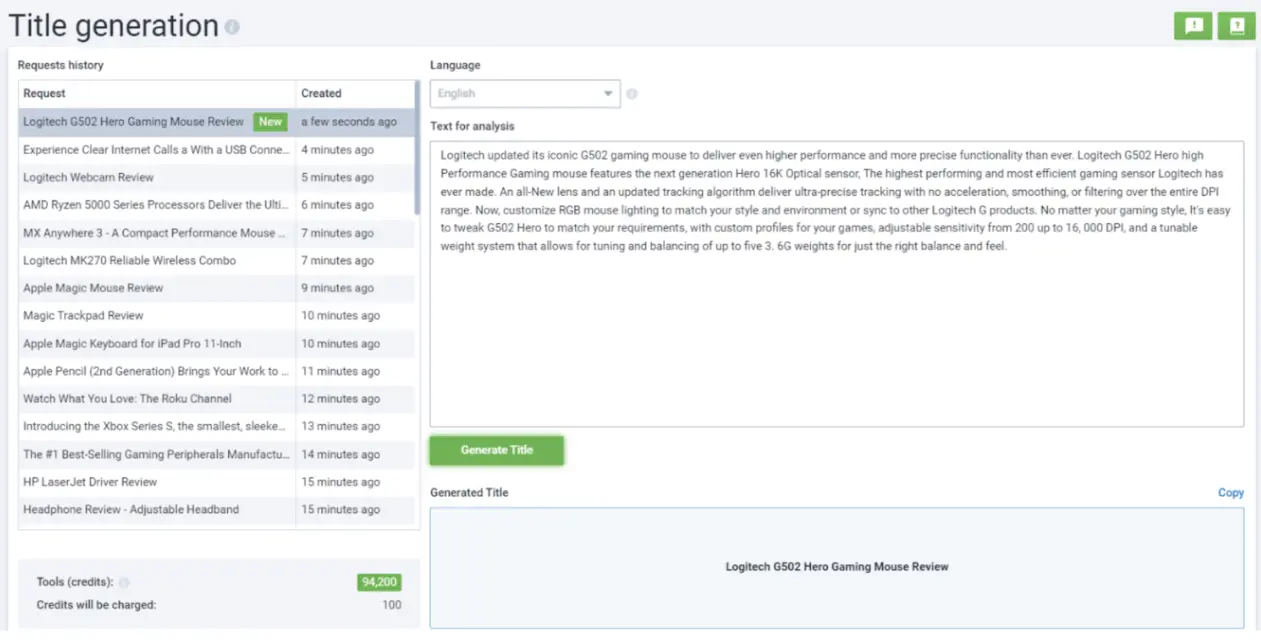Click the info icon next to Tools (credits)
1261x640 pixels.
point(124,583)
